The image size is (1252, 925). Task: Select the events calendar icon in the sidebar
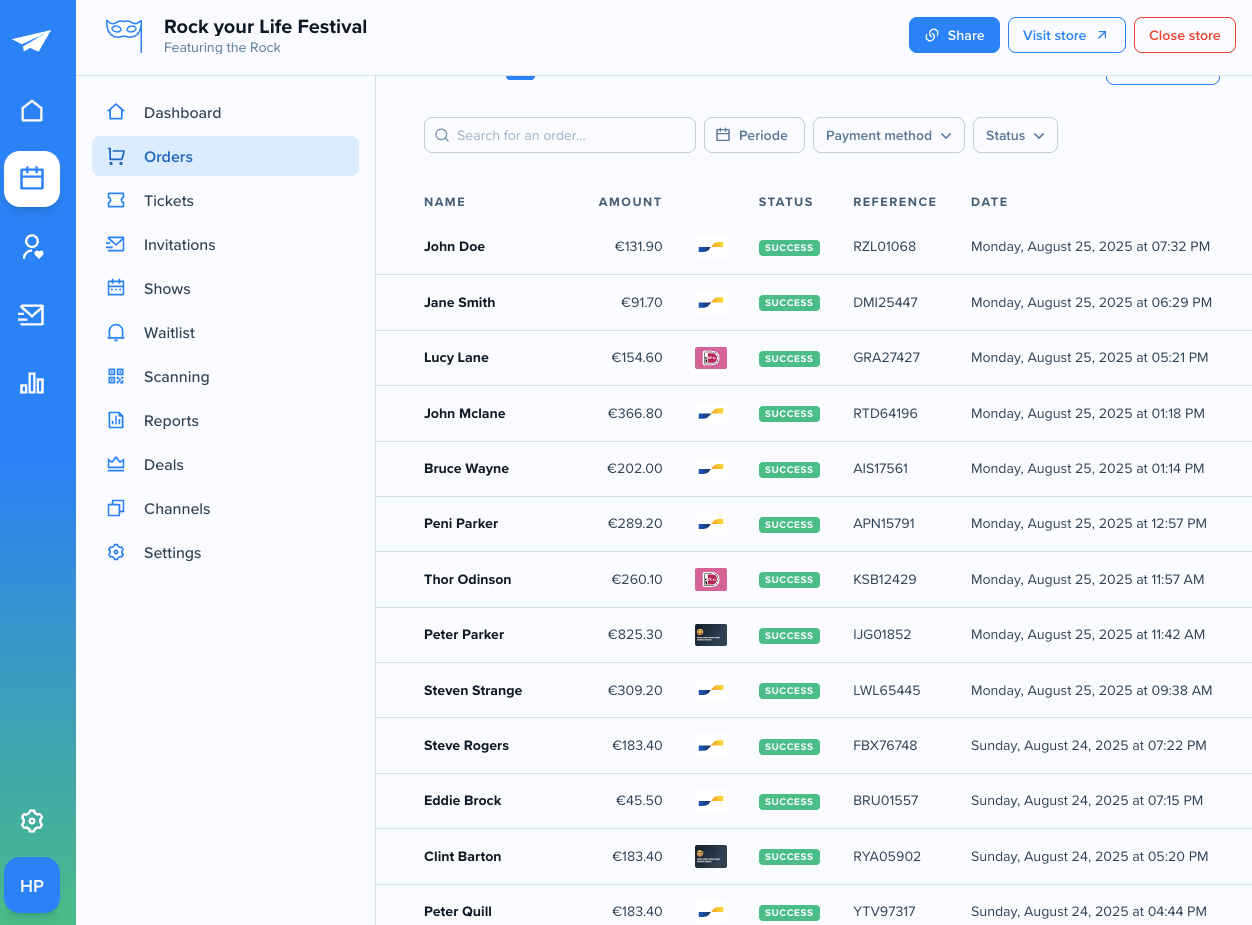tap(32, 178)
